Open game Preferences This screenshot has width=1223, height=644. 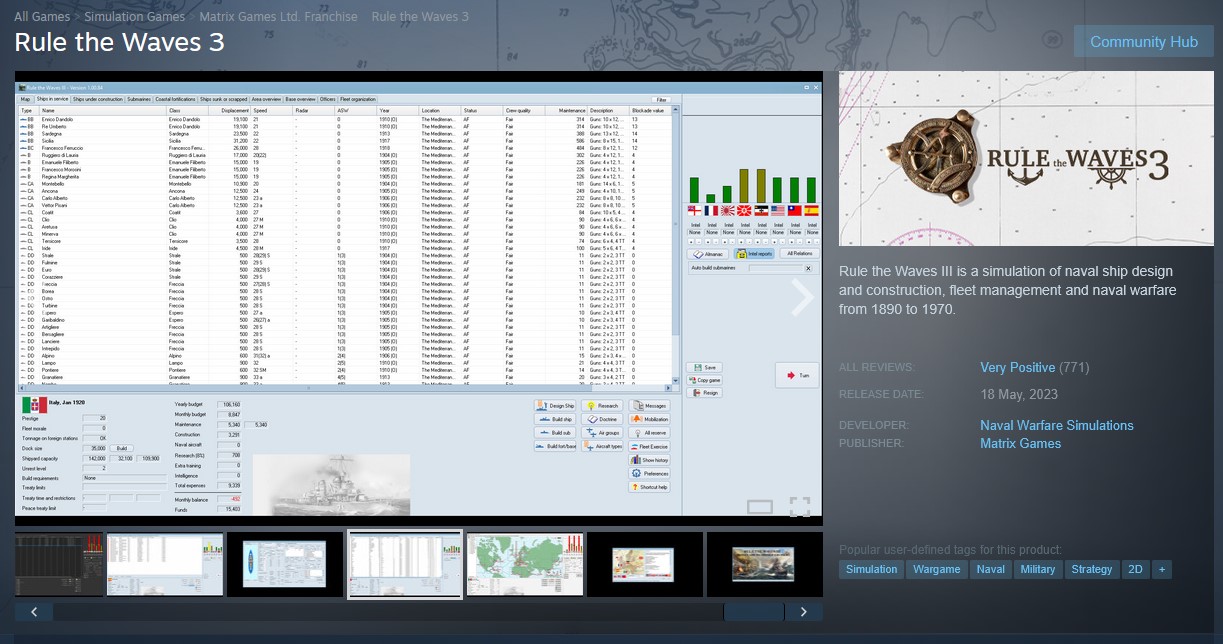click(650, 473)
